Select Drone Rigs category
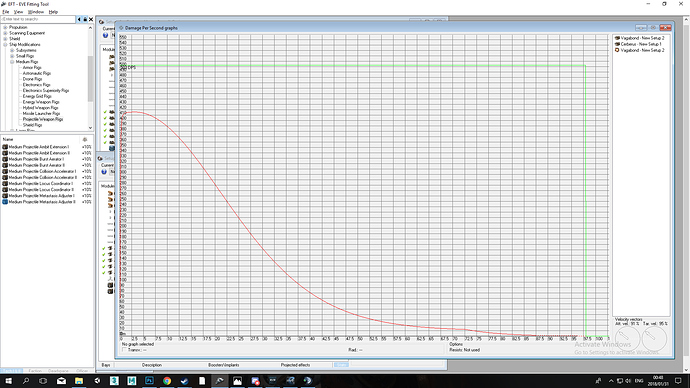The image size is (690, 388). [x=33, y=79]
